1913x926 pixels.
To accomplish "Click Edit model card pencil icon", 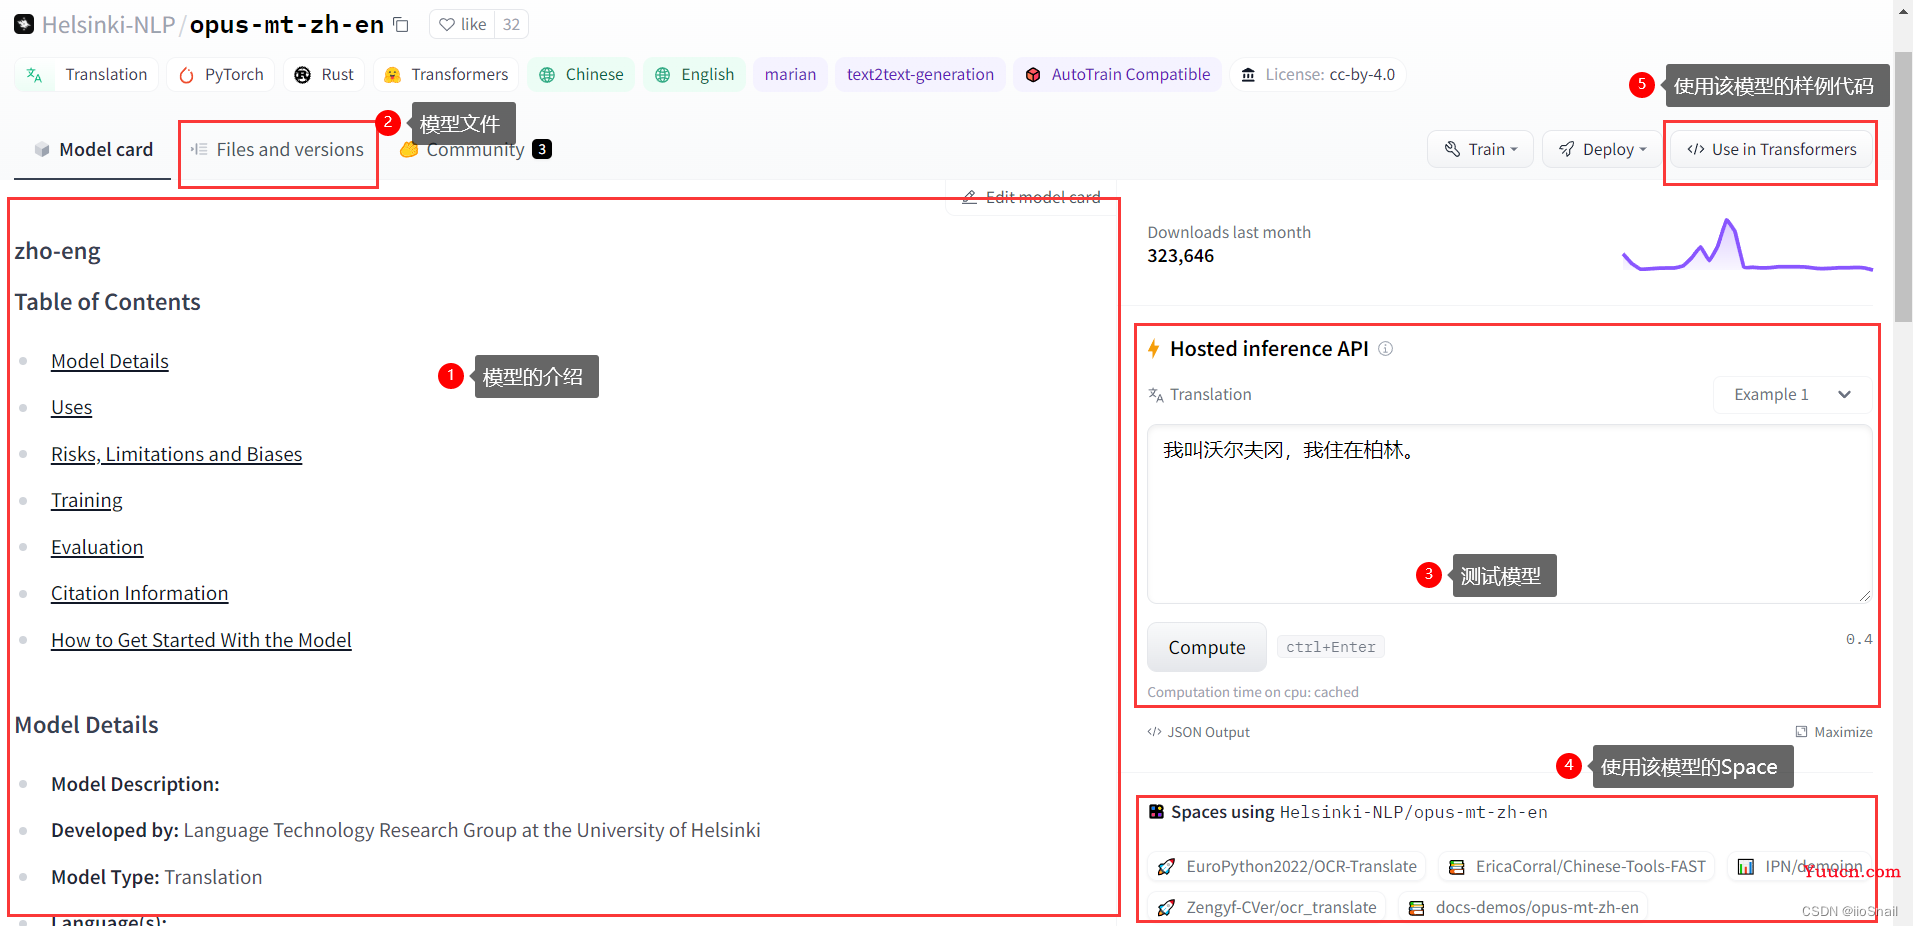I will pos(969,197).
